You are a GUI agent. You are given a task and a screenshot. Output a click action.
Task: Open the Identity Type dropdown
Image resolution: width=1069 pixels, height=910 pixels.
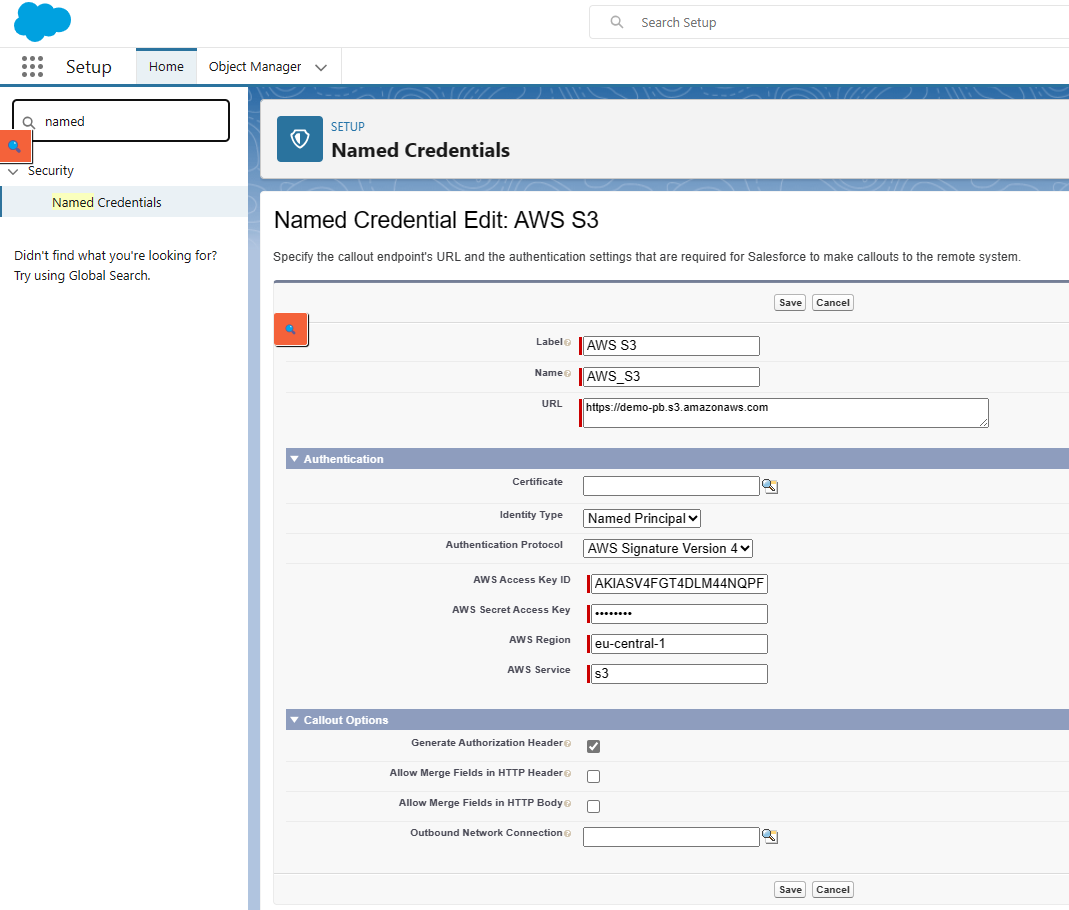[x=642, y=519]
